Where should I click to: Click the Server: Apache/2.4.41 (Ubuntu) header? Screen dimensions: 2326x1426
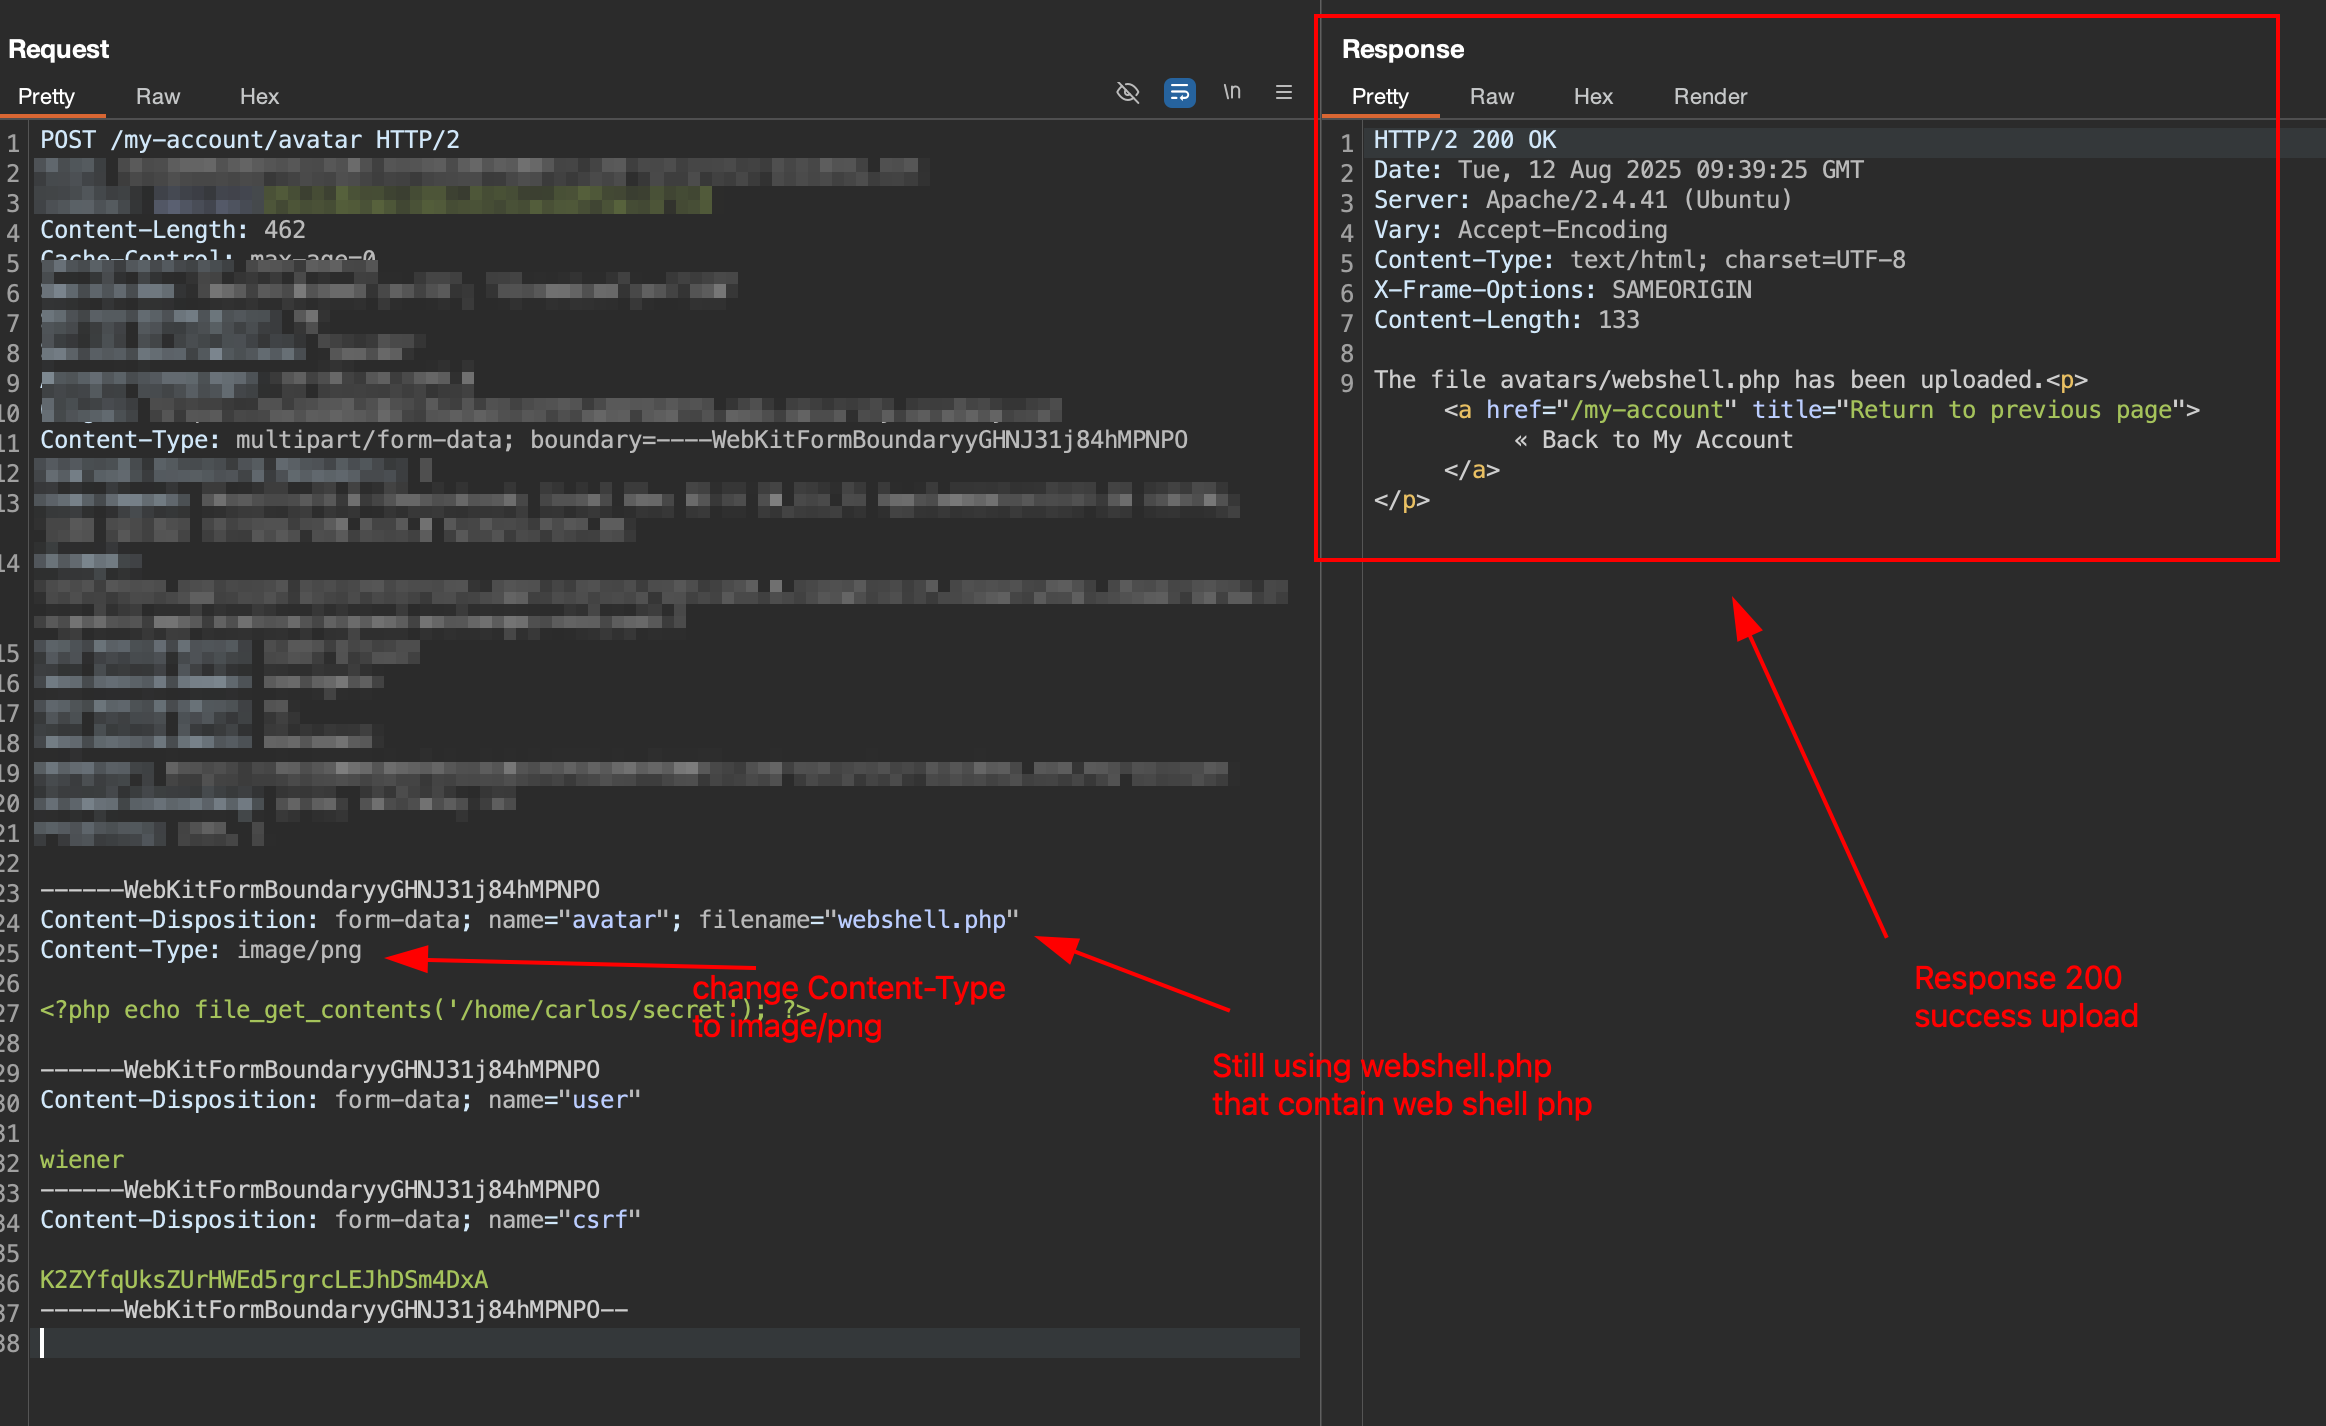1583,200
